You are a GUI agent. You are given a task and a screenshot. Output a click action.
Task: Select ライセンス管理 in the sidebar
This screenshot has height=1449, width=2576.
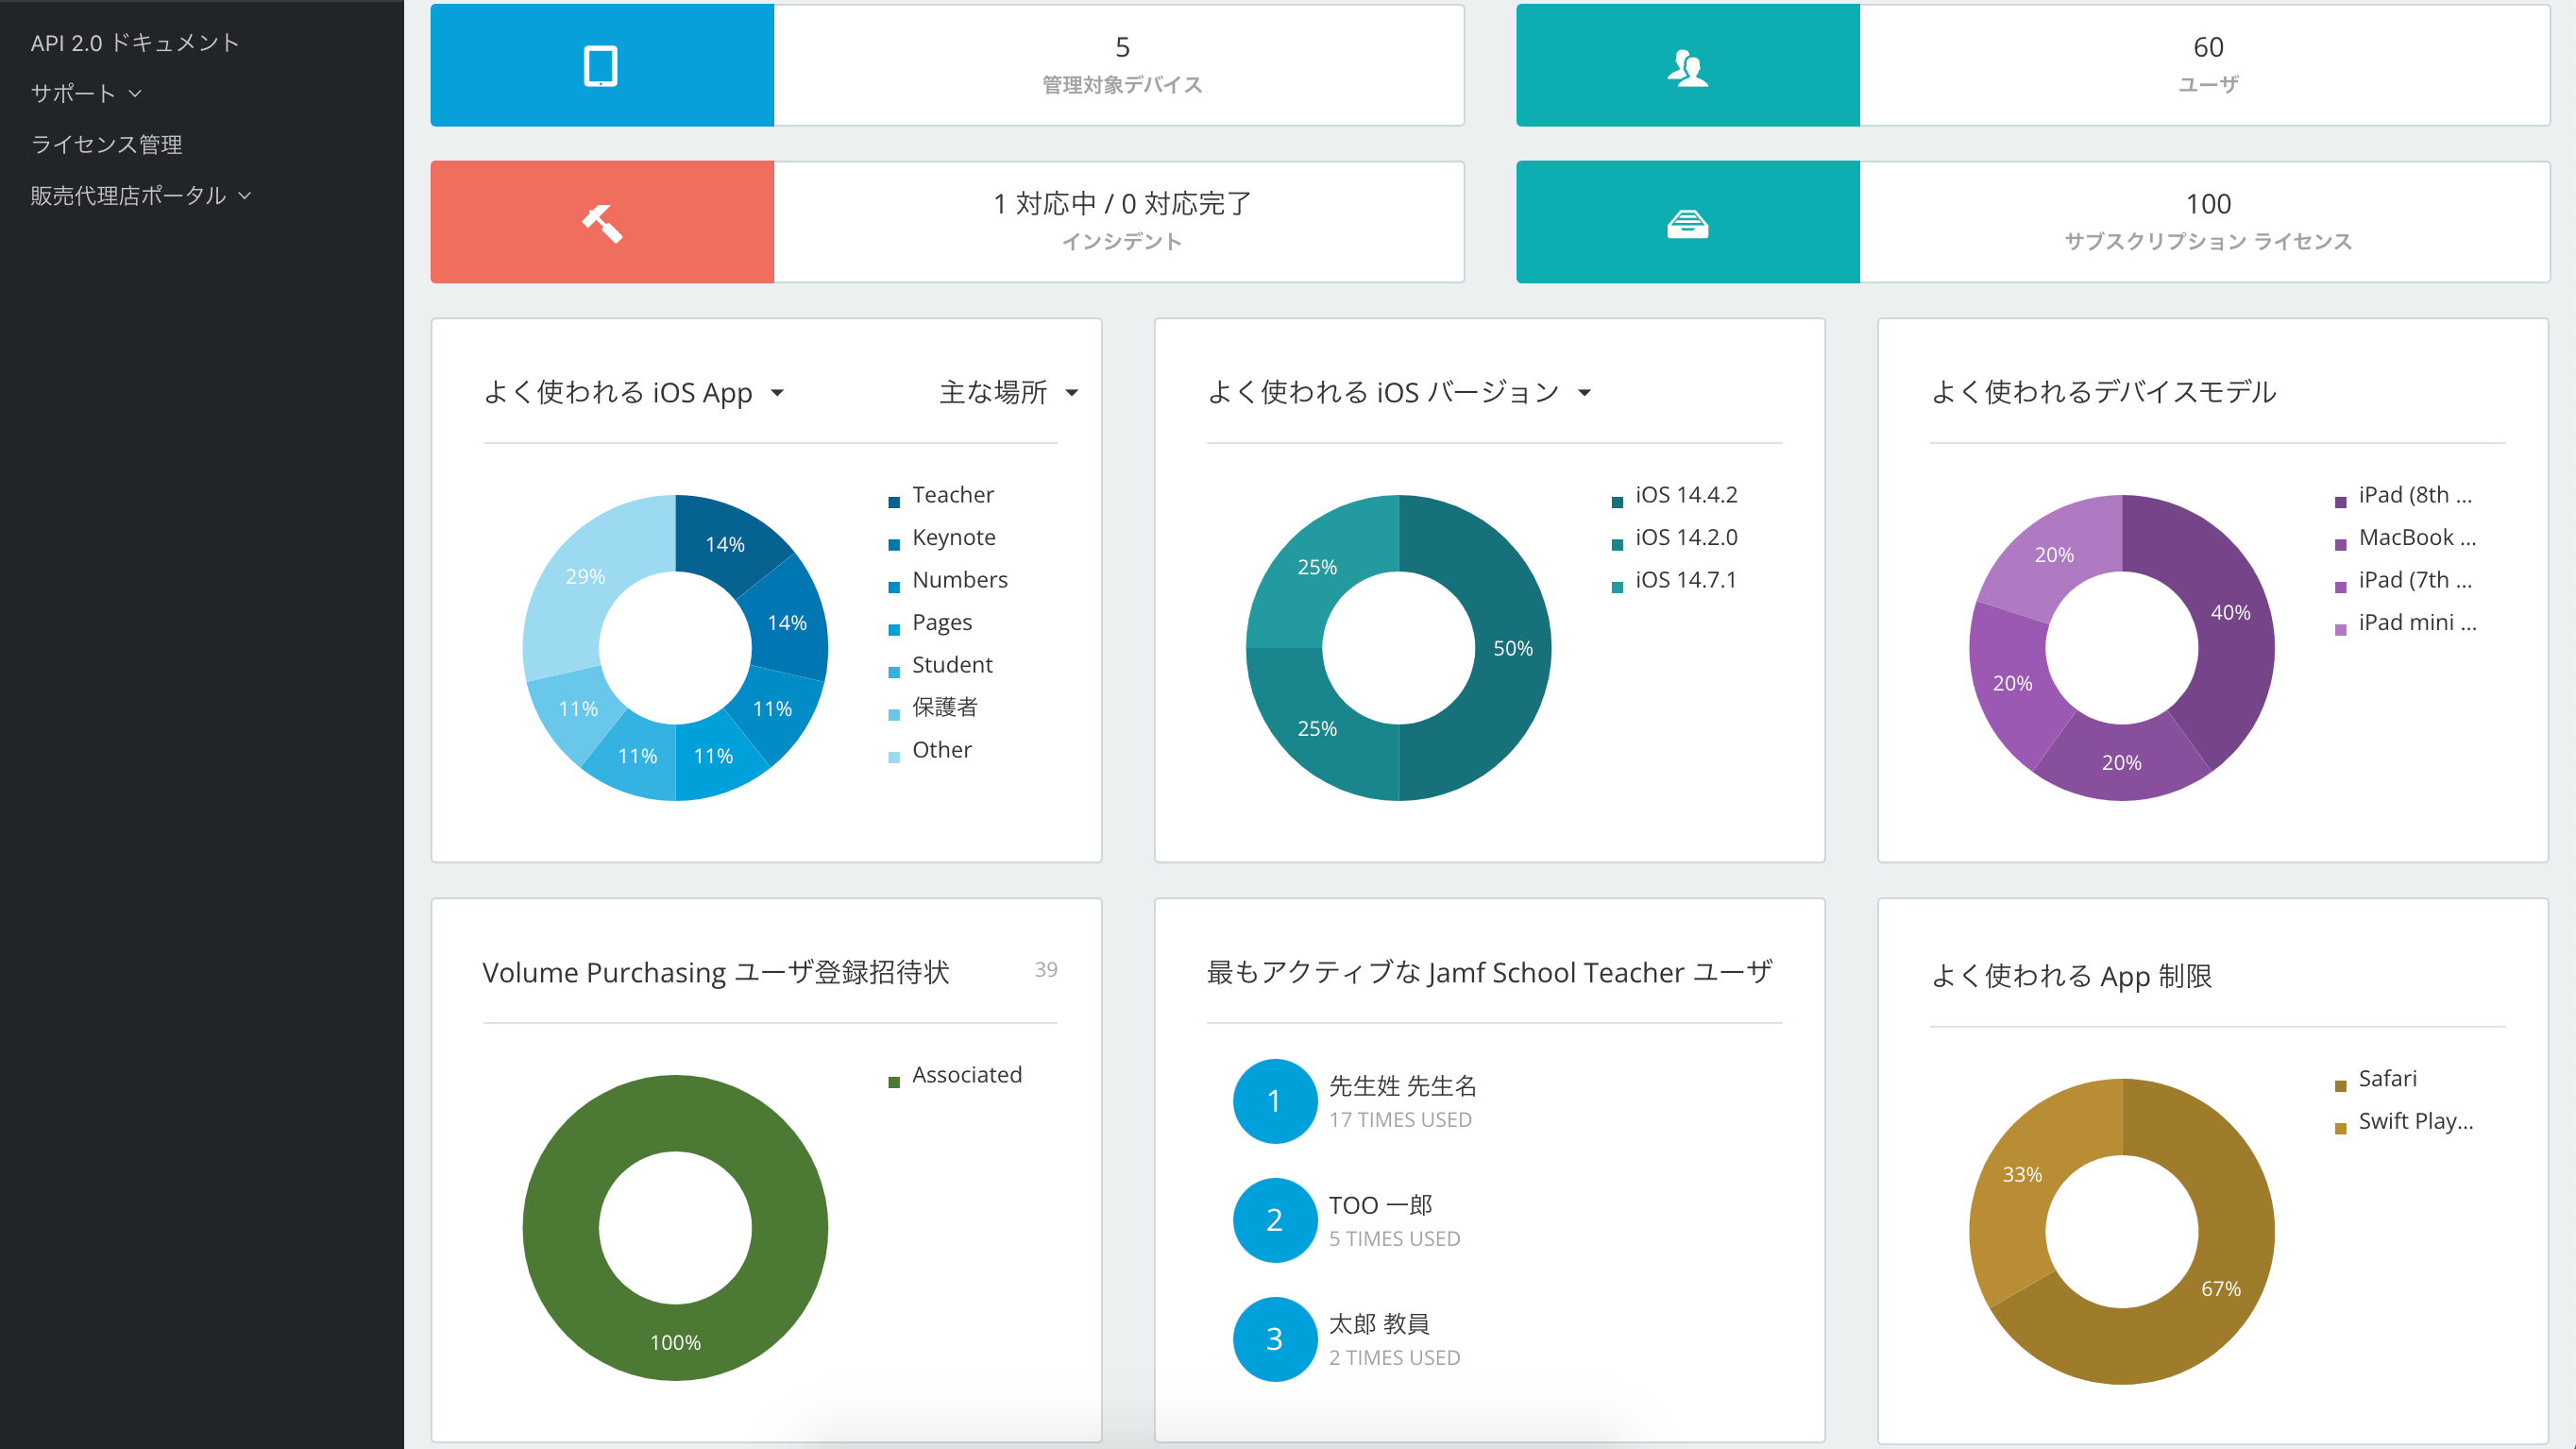(106, 144)
